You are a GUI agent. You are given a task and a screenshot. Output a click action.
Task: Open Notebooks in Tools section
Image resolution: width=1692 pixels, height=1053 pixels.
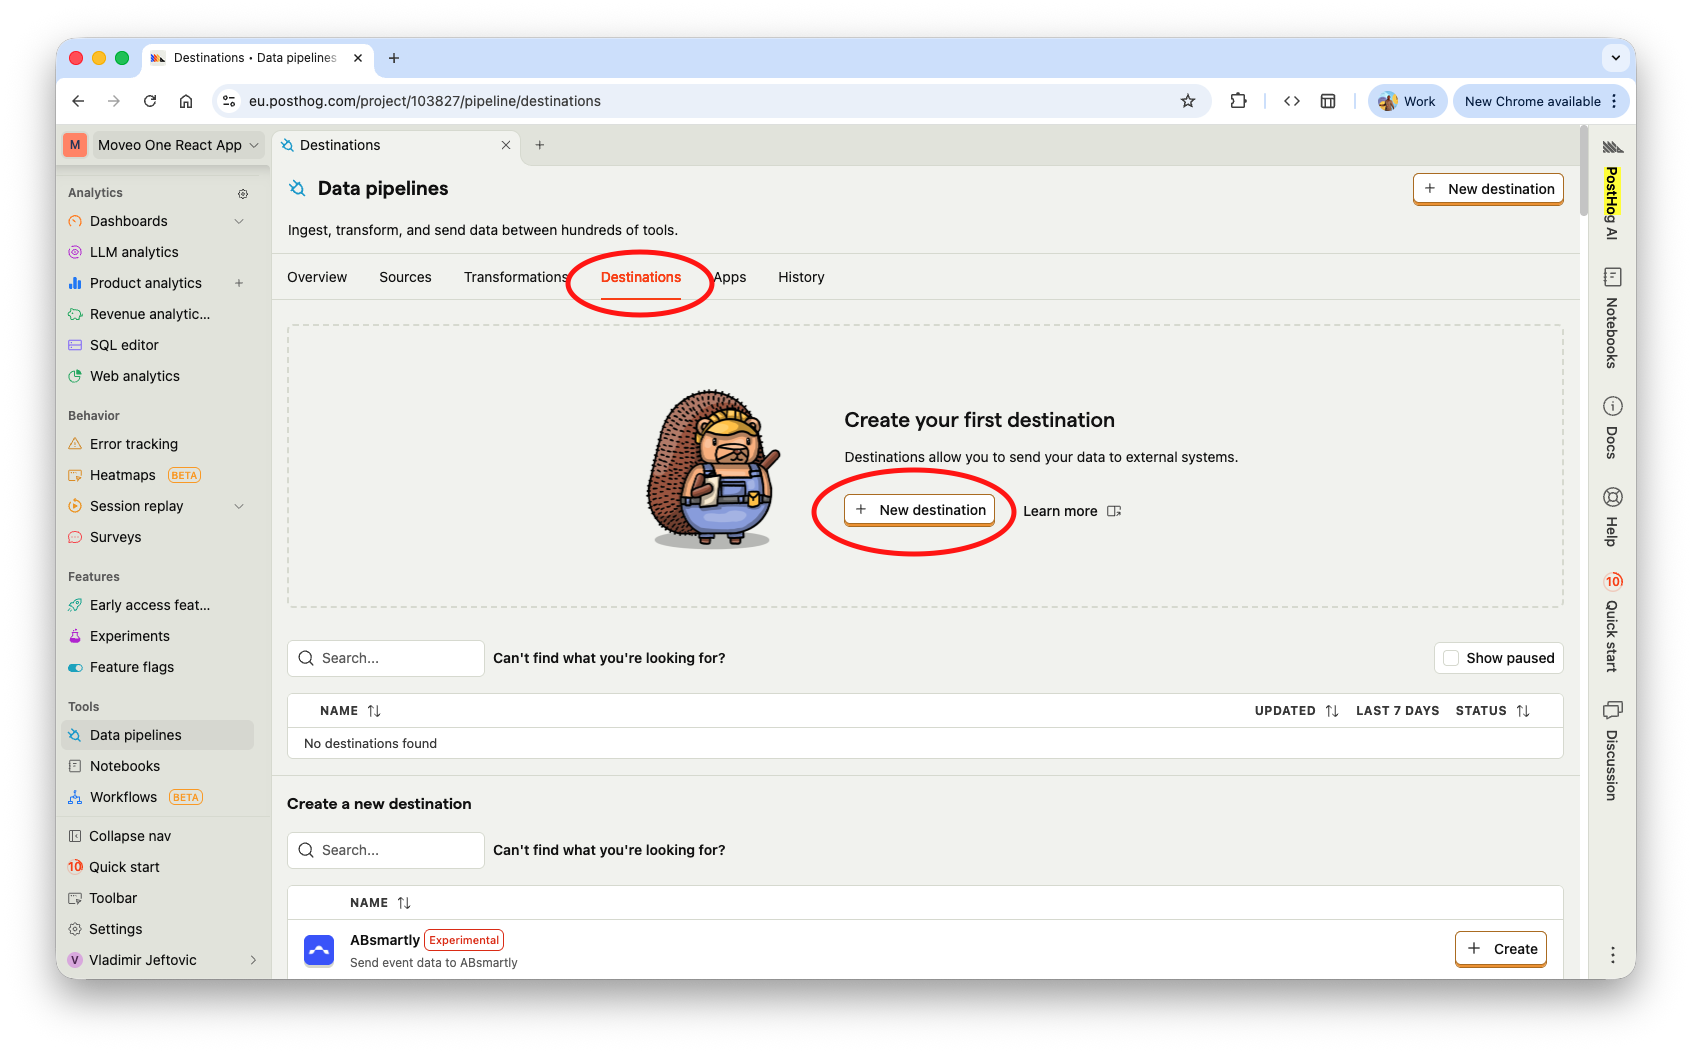click(x=124, y=766)
